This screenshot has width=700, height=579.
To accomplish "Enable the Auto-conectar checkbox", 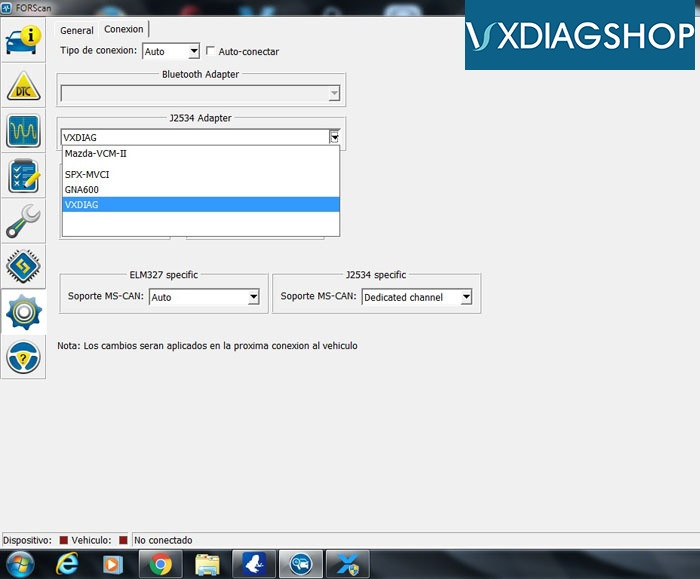I will (x=210, y=51).
